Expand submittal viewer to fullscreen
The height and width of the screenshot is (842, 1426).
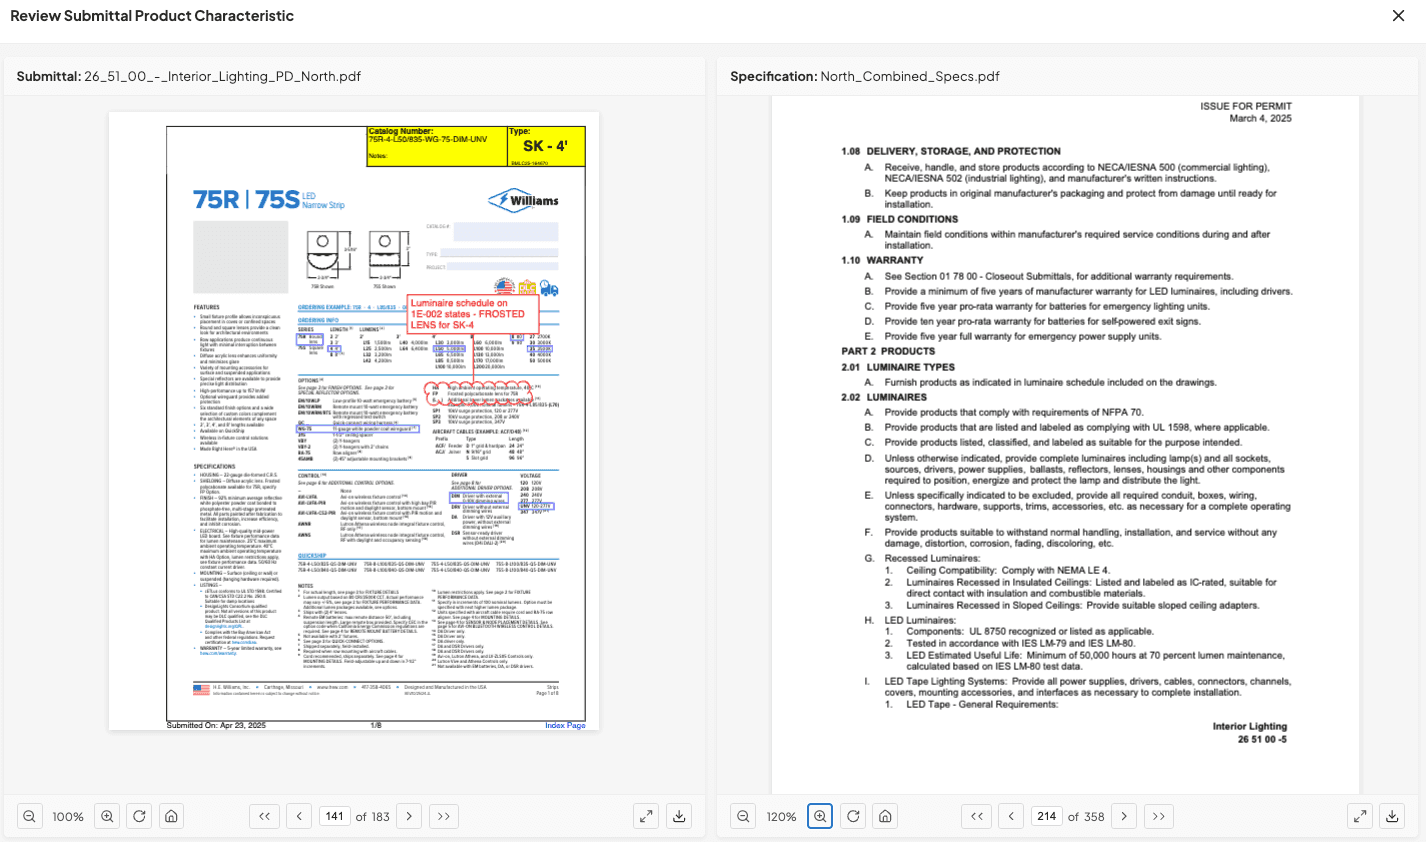(x=646, y=816)
